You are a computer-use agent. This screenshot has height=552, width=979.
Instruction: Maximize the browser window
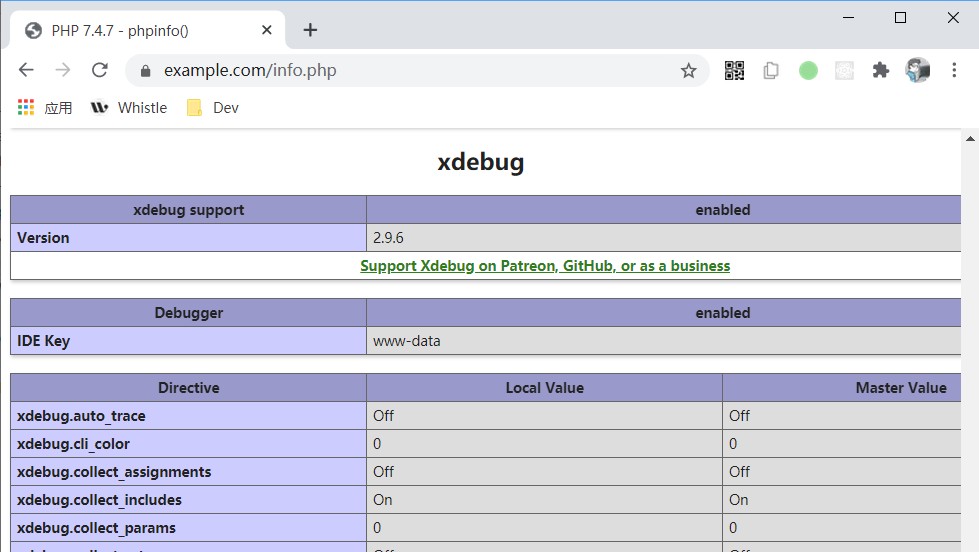point(900,17)
